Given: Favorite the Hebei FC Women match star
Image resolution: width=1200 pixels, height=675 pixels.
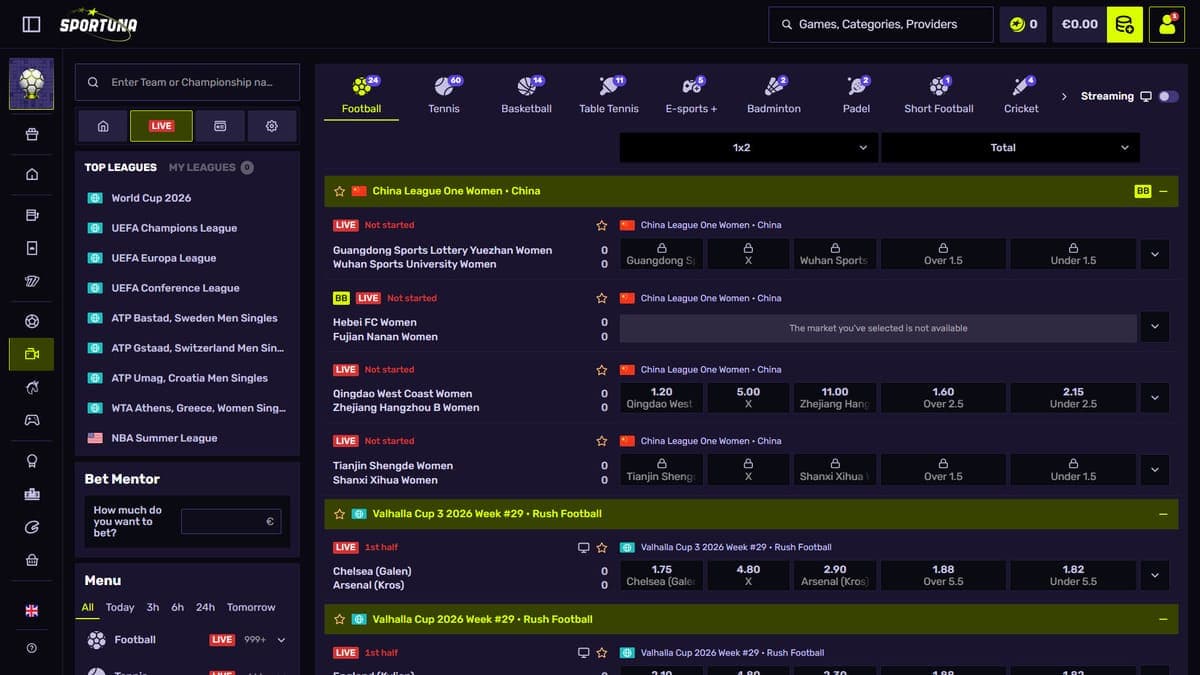Looking at the screenshot, I should (602, 298).
